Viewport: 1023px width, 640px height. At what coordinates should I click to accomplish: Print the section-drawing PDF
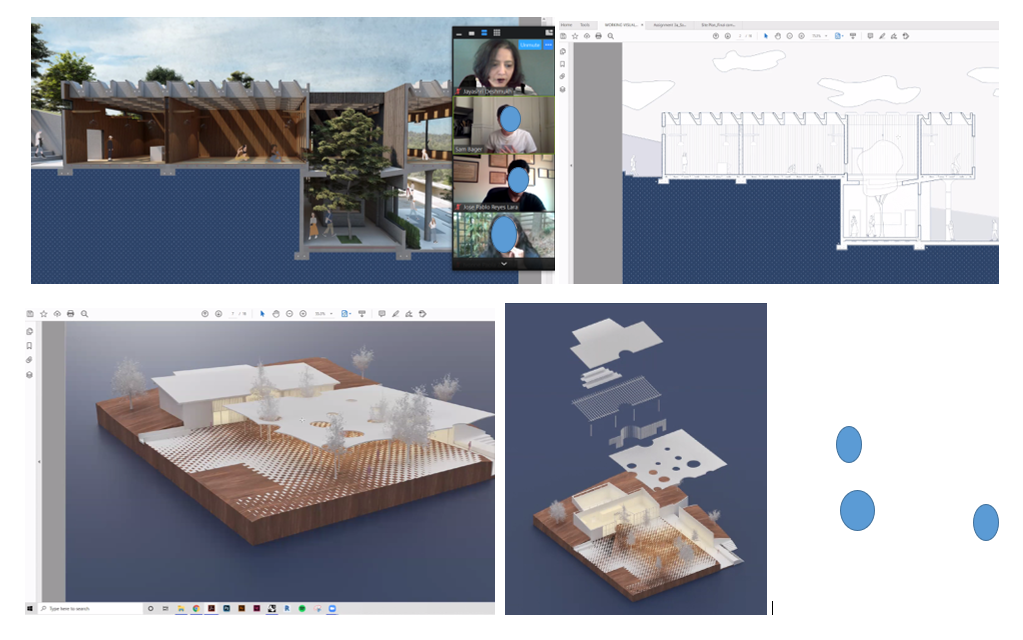598,36
